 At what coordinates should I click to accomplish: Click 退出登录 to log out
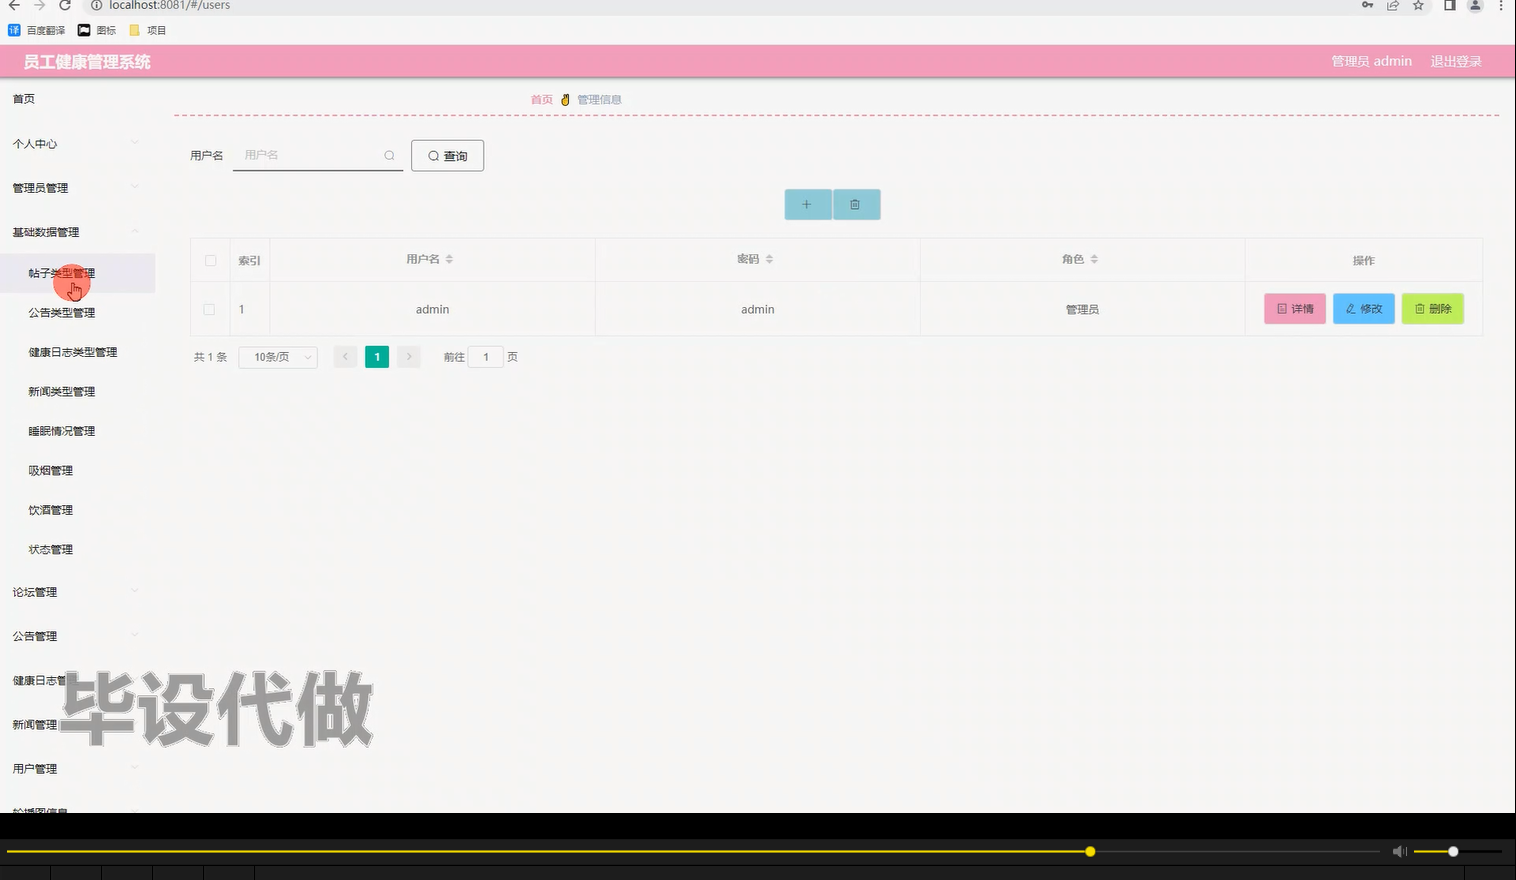[x=1455, y=61]
